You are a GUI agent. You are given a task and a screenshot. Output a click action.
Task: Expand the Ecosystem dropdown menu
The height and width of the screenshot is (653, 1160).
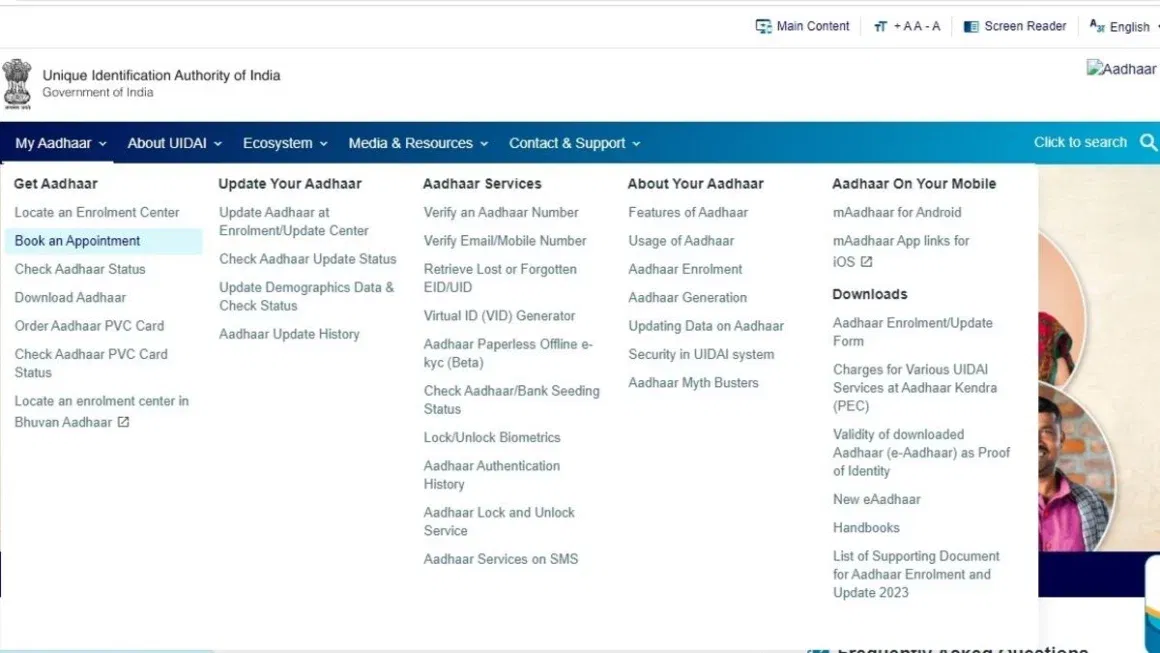coord(285,143)
